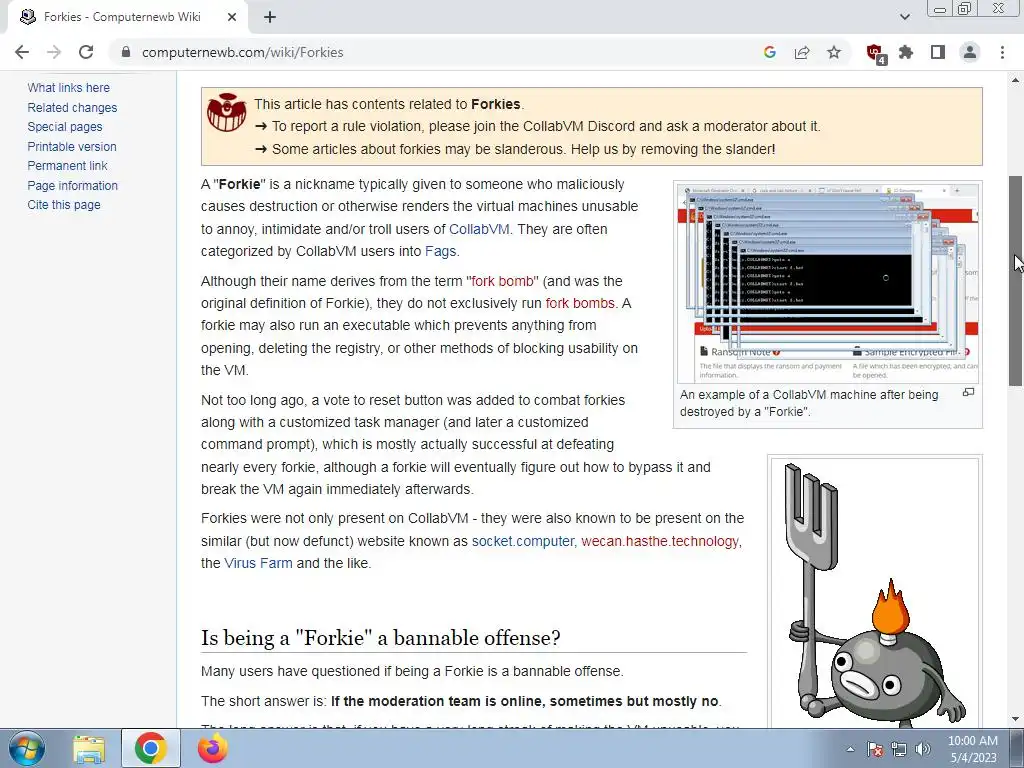Open wecan.hasthe.technology link
The image size is (1024, 768).
click(x=660, y=541)
